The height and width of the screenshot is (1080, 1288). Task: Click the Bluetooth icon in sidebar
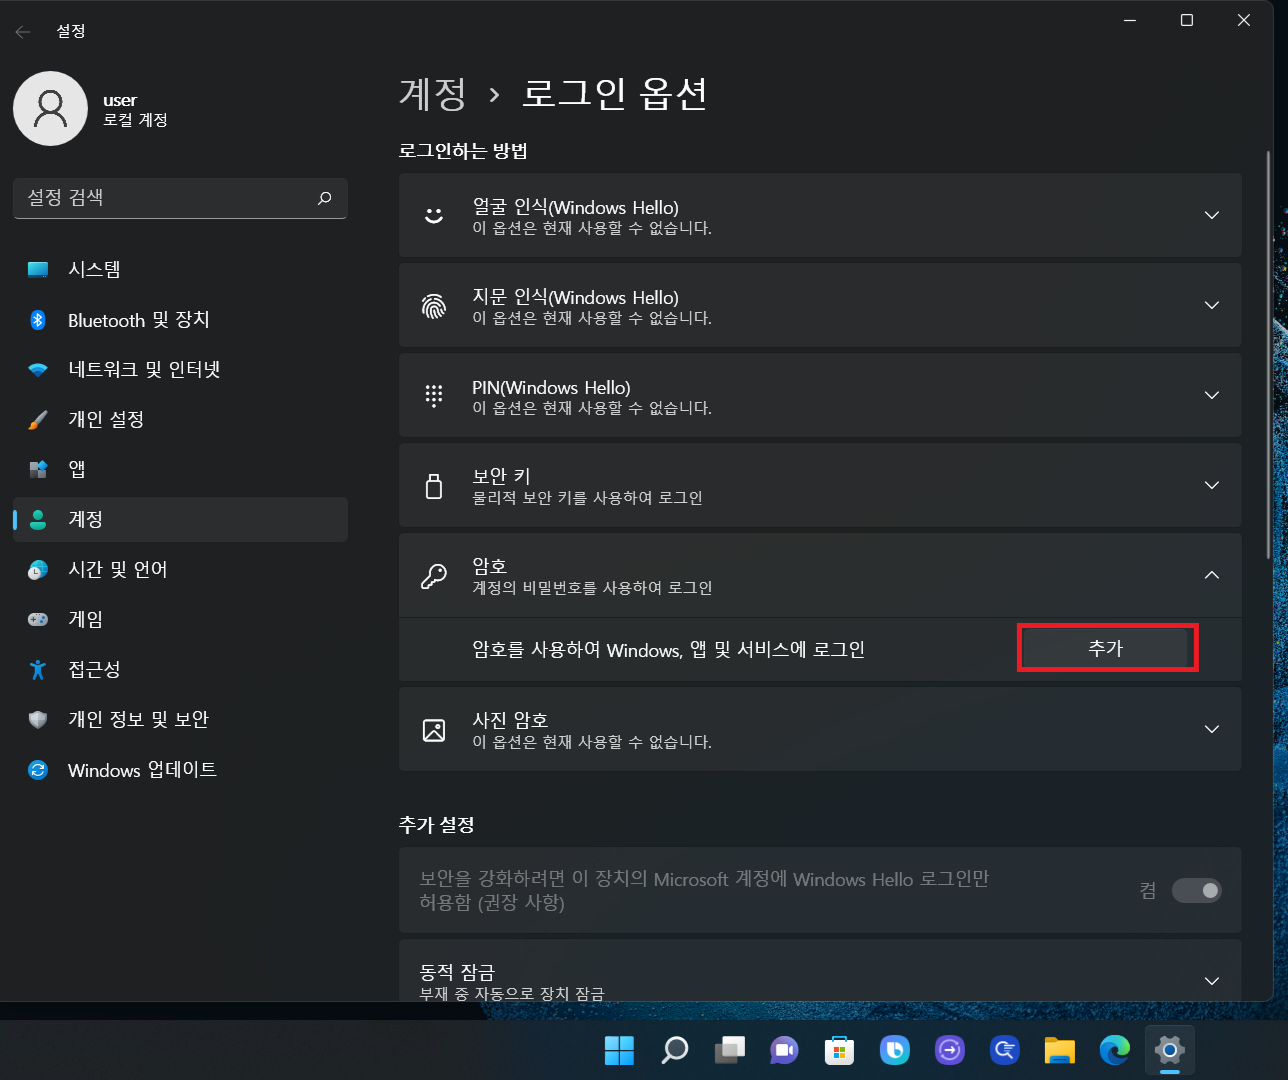(38, 320)
